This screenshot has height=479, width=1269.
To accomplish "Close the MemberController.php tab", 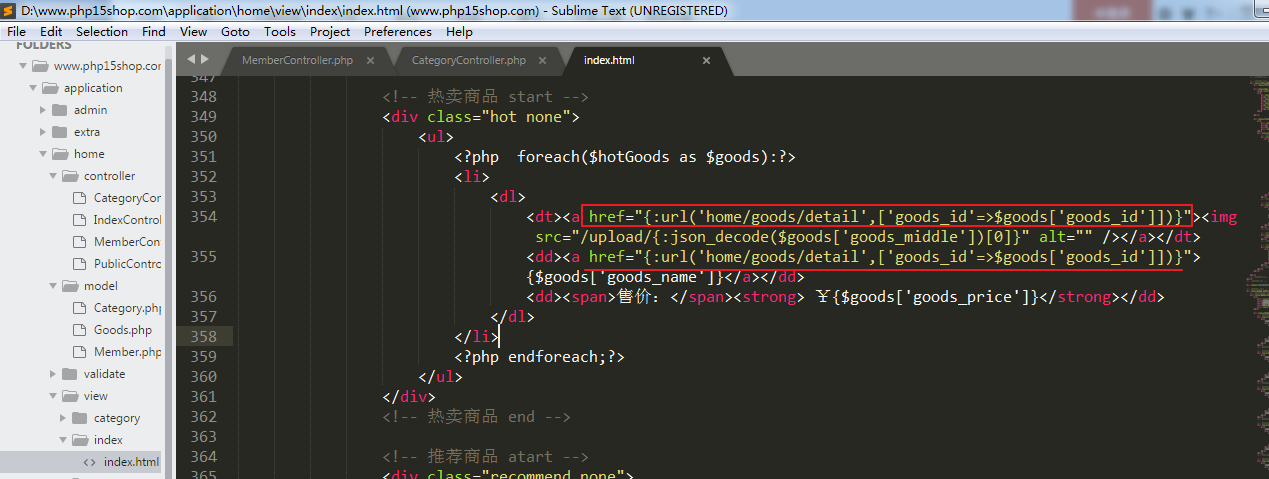I will (370, 61).
